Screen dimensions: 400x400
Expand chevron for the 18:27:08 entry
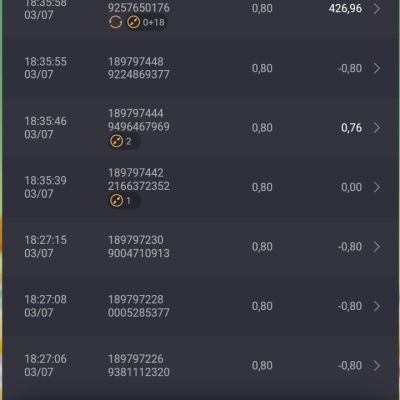point(377,306)
